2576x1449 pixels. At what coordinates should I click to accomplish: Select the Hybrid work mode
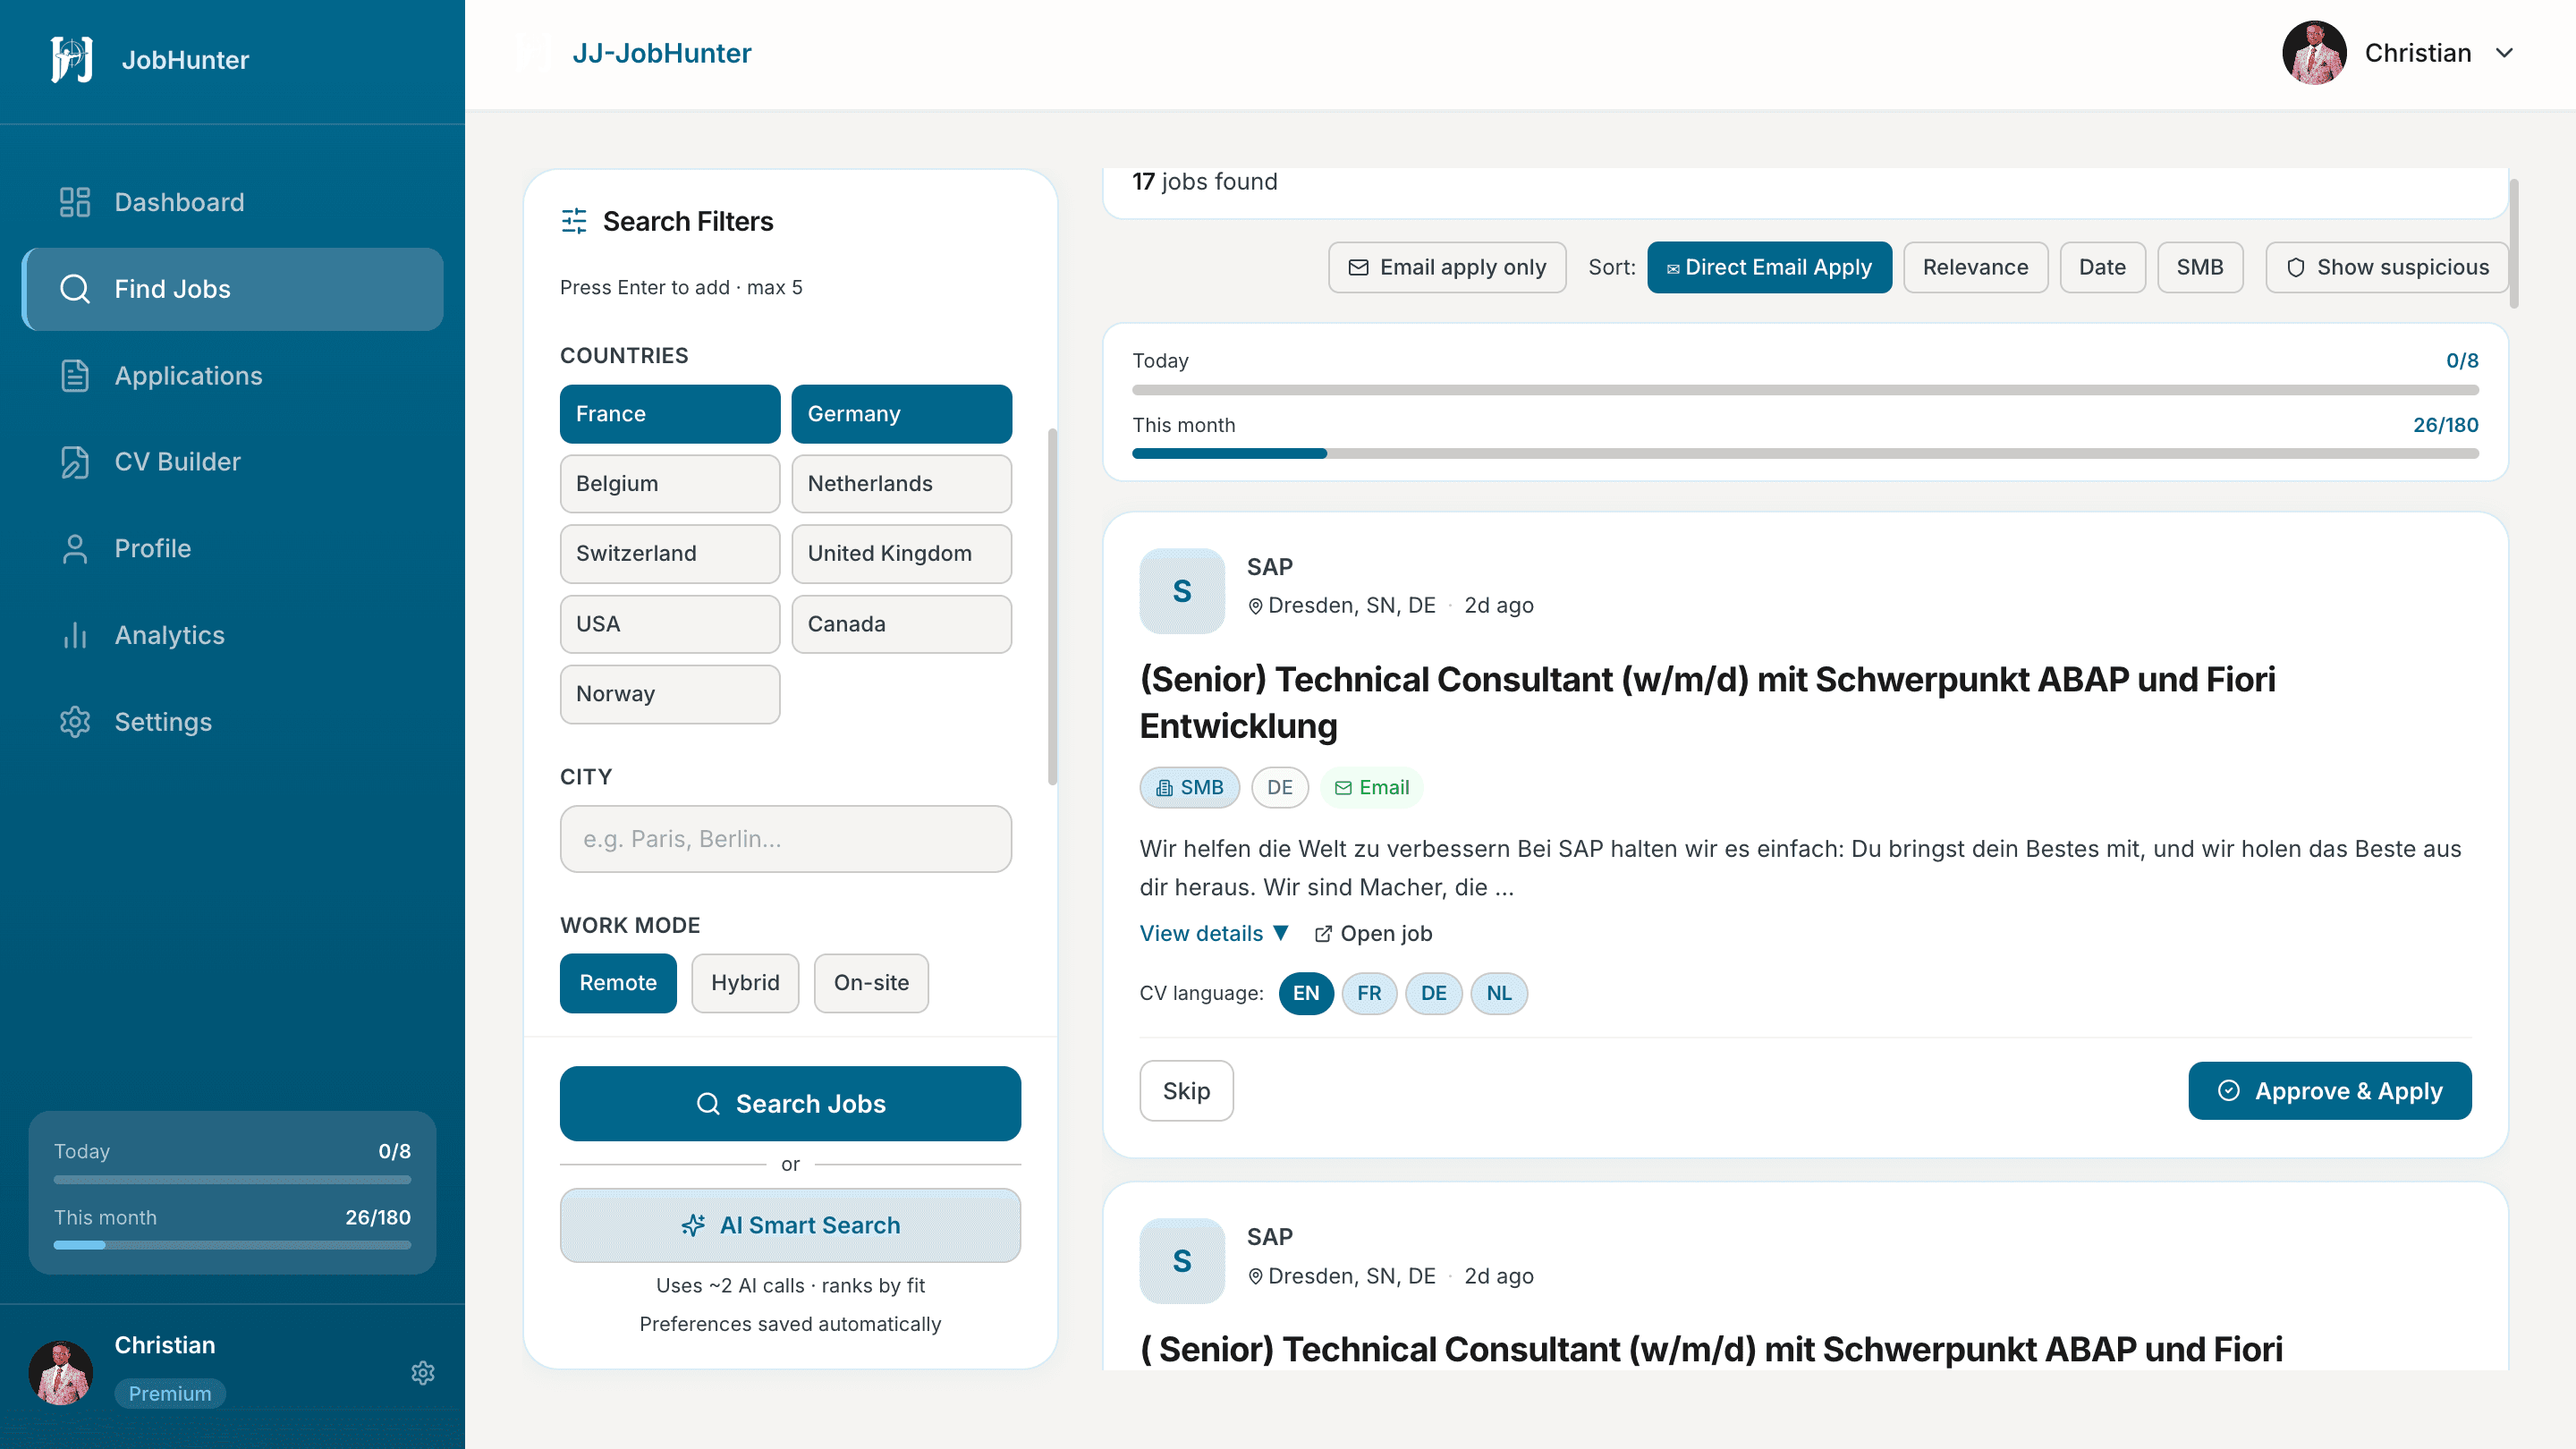click(745, 983)
